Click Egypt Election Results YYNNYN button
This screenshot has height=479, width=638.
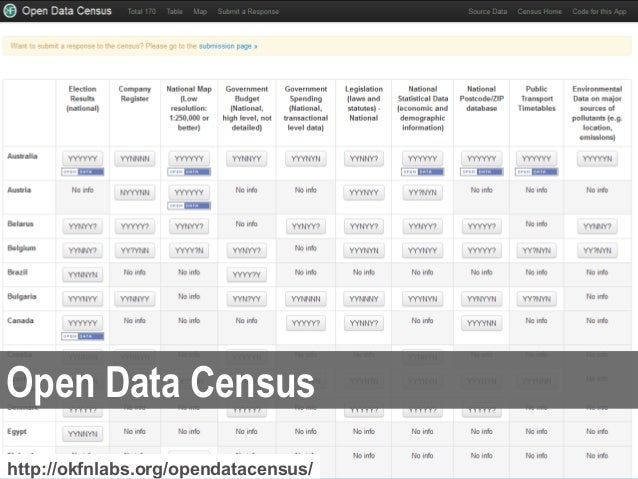(83, 434)
